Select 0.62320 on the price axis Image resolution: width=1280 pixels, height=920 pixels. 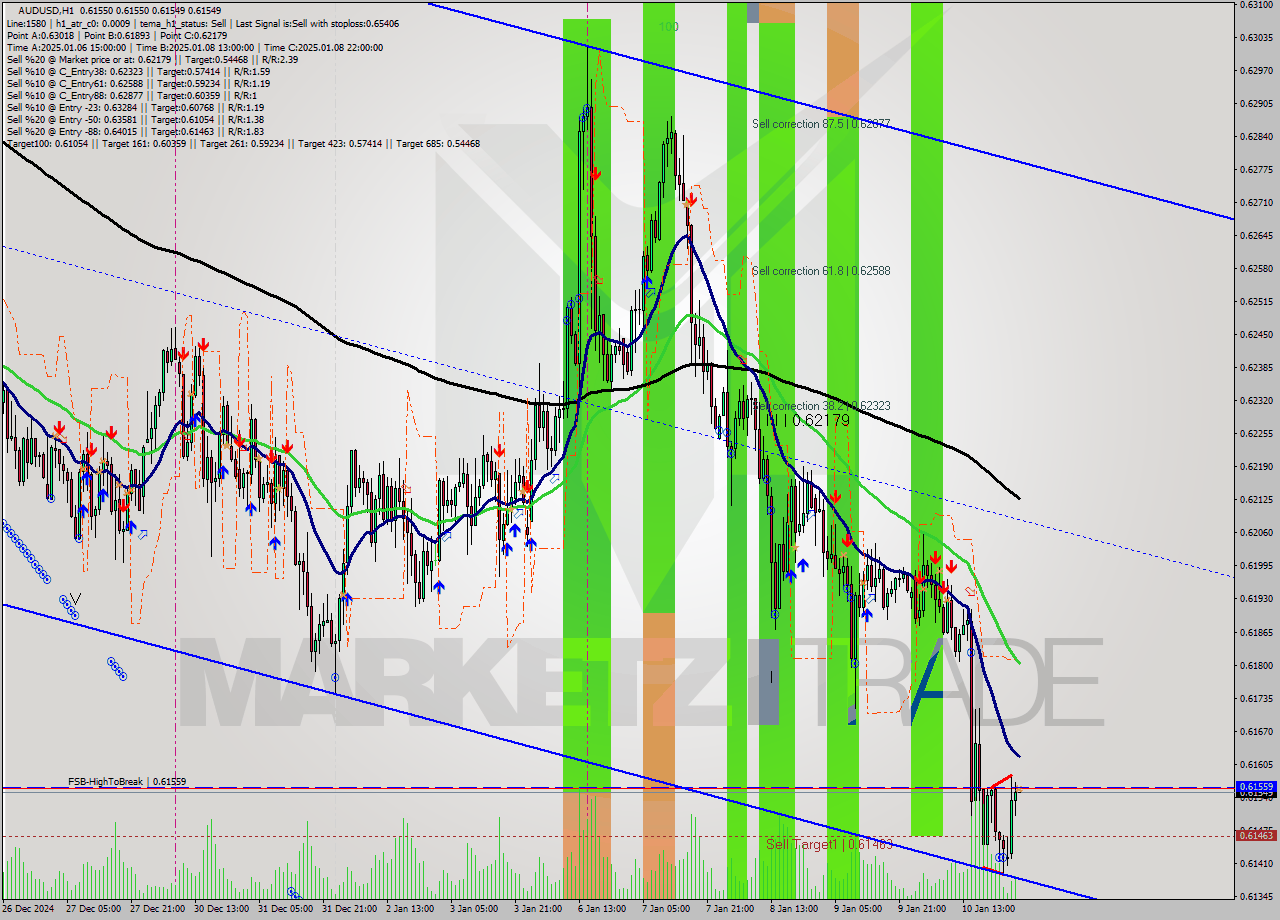[1256, 400]
